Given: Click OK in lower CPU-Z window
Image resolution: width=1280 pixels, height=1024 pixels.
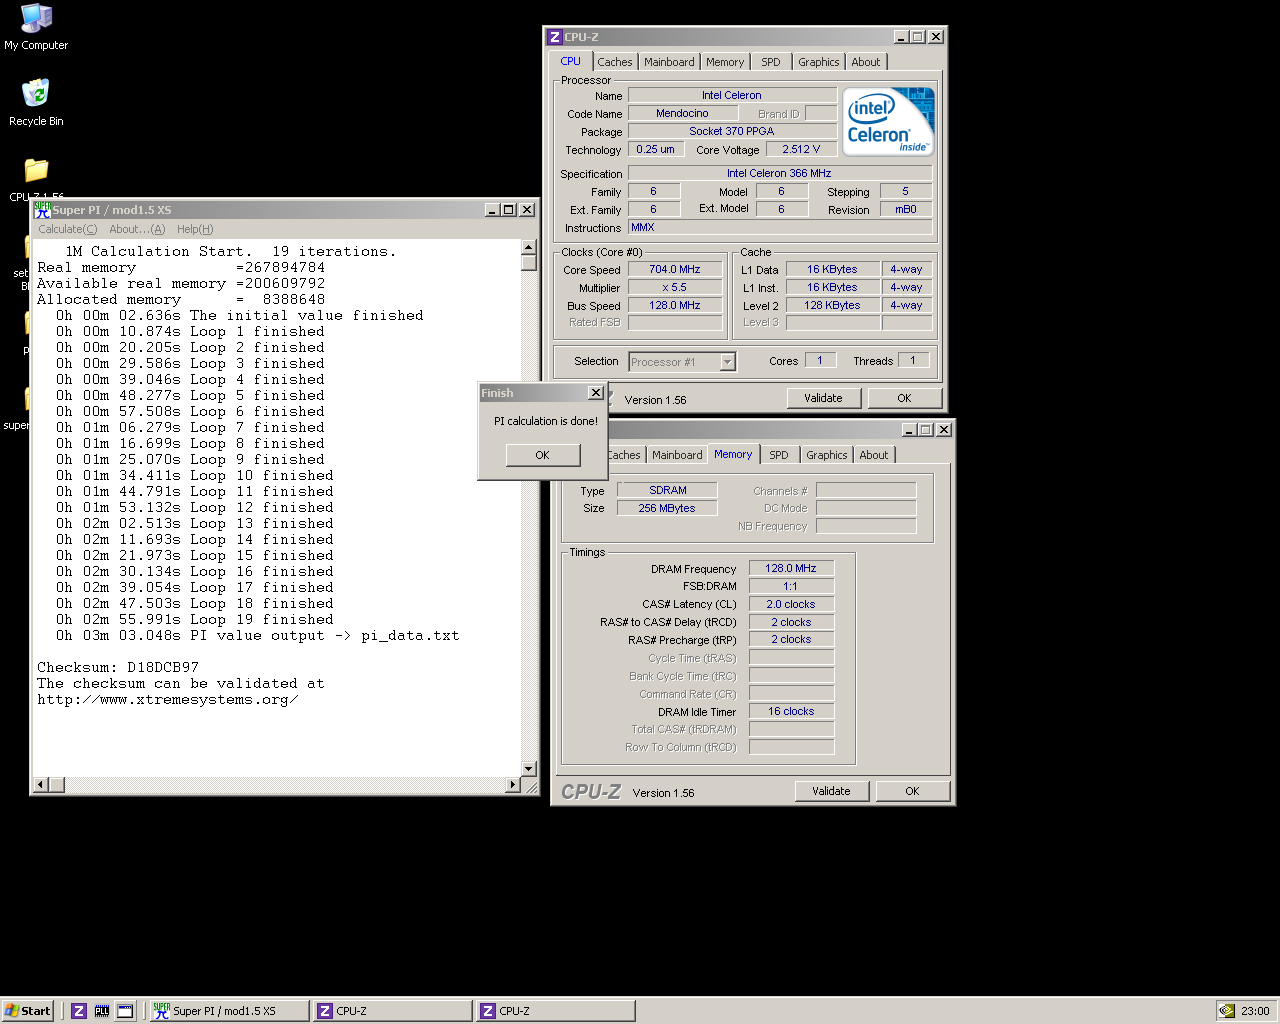Looking at the screenshot, I should pyautogui.click(x=912, y=791).
